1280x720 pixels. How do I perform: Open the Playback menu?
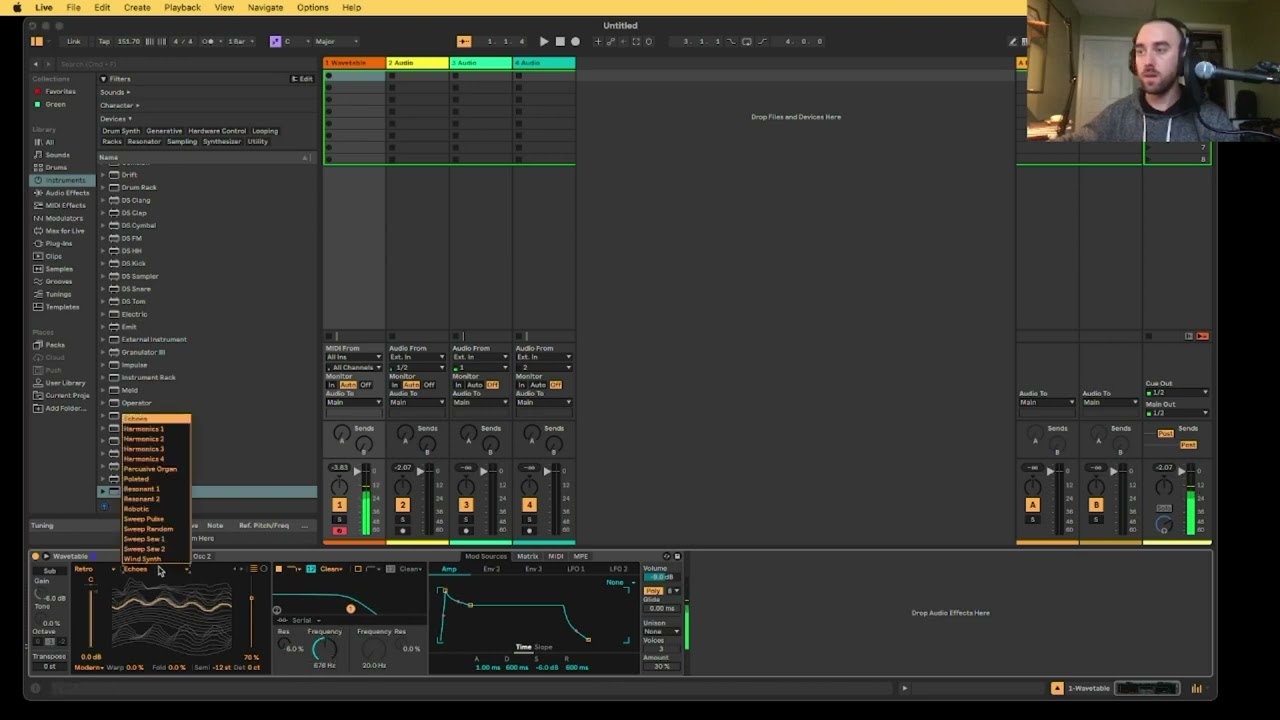[x=182, y=7]
